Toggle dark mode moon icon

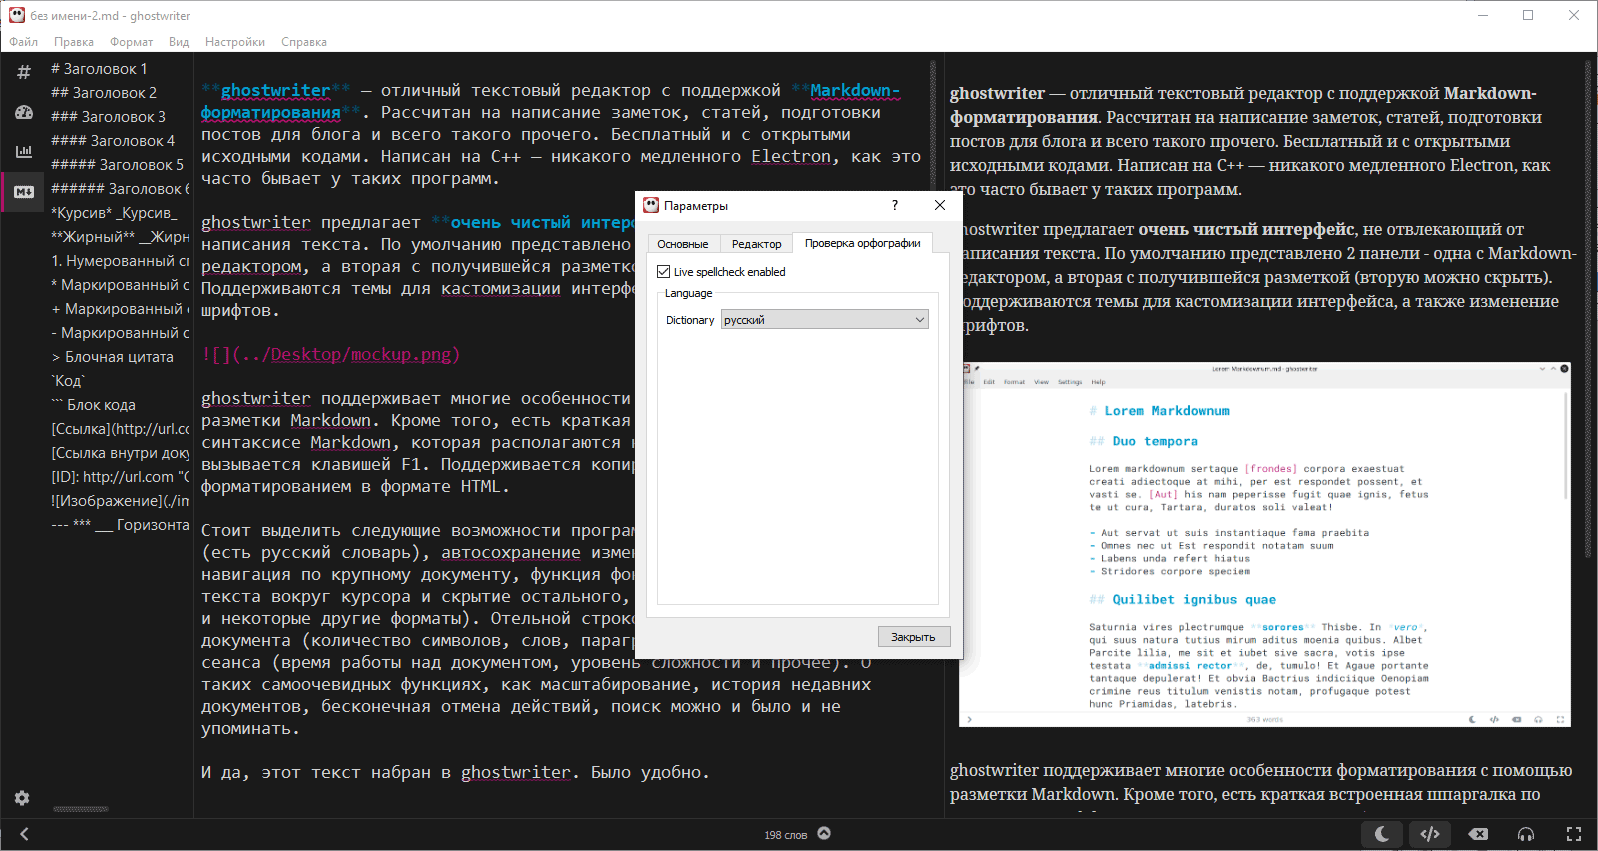(1382, 834)
